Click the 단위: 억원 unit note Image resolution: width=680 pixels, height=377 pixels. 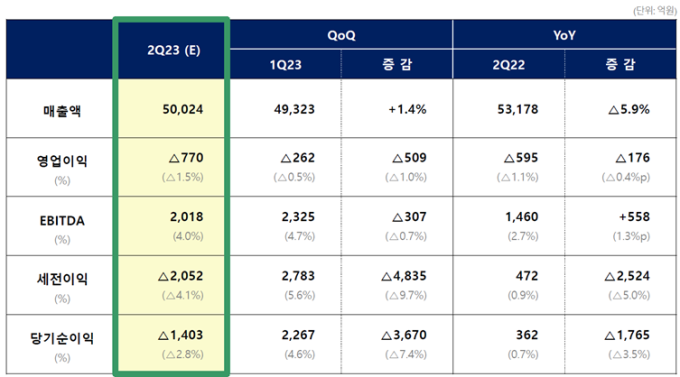tap(655, 10)
